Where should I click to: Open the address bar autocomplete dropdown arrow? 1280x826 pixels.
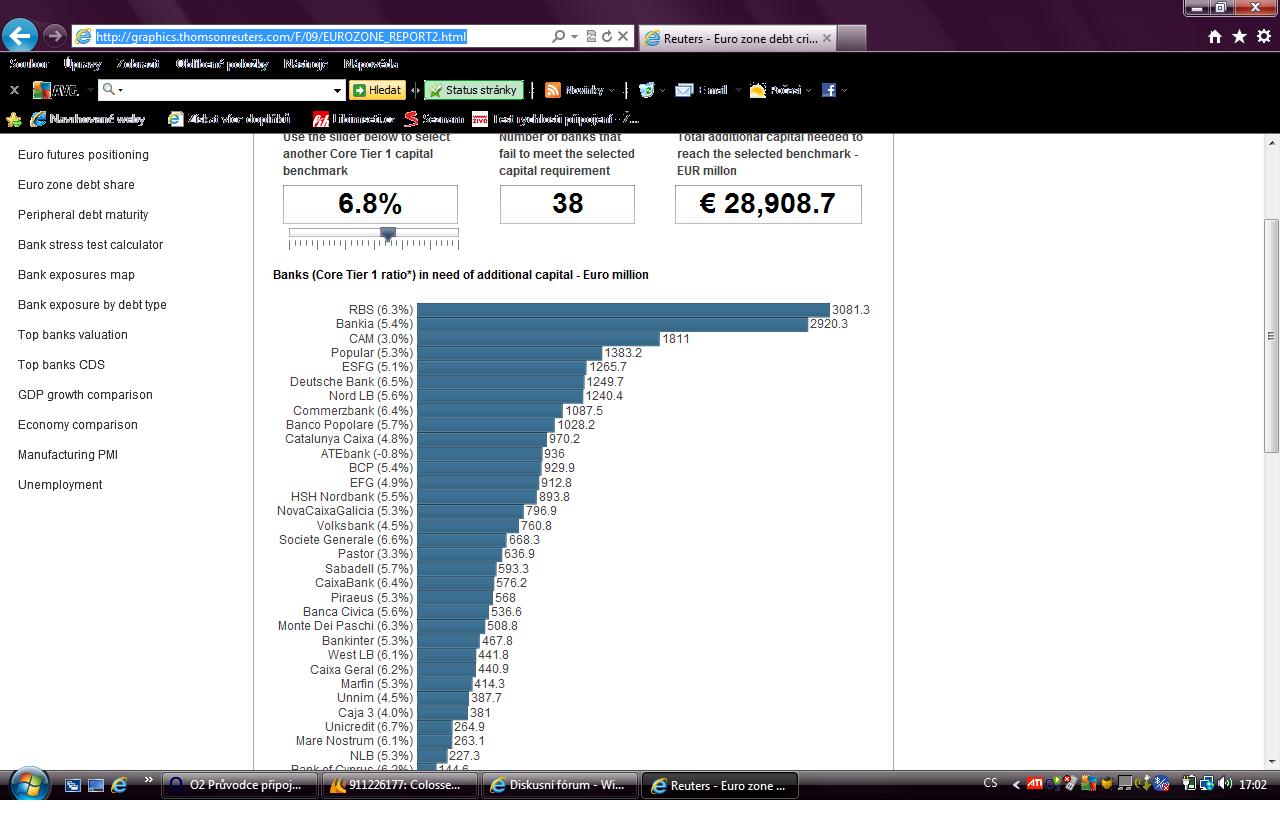(574, 36)
